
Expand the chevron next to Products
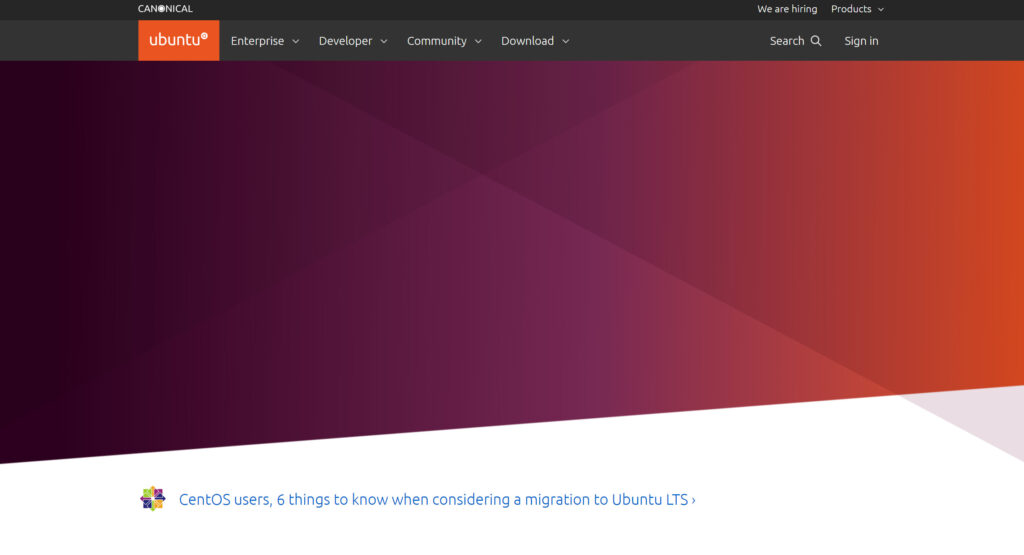tap(881, 10)
